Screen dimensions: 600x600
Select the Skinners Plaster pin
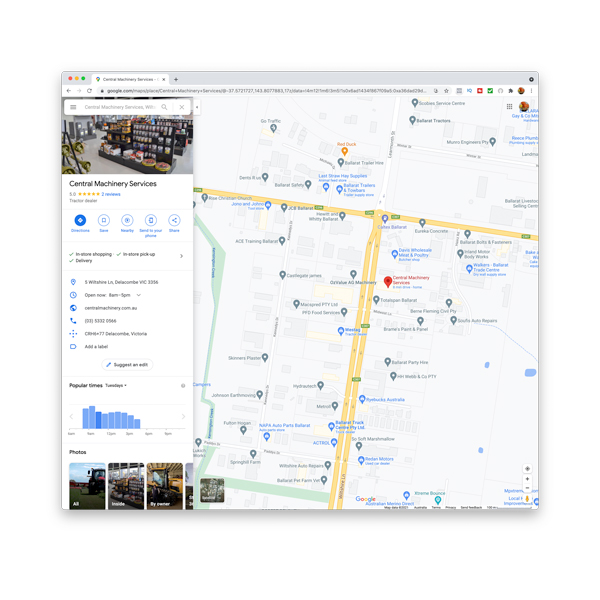click(265, 357)
